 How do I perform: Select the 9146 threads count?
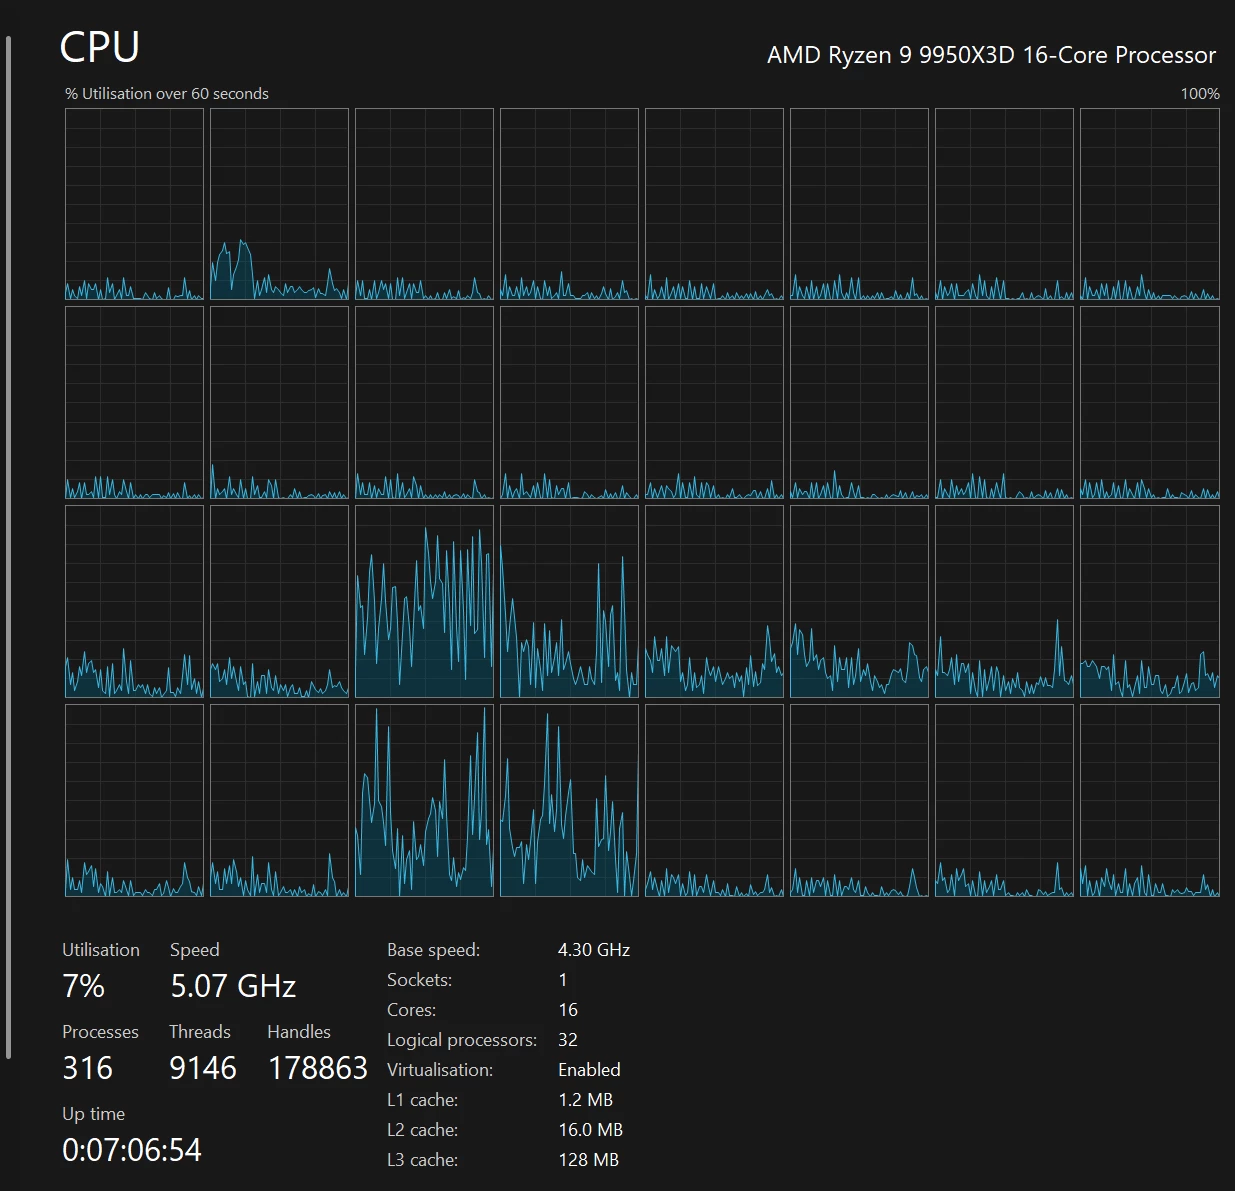pyautogui.click(x=203, y=1068)
